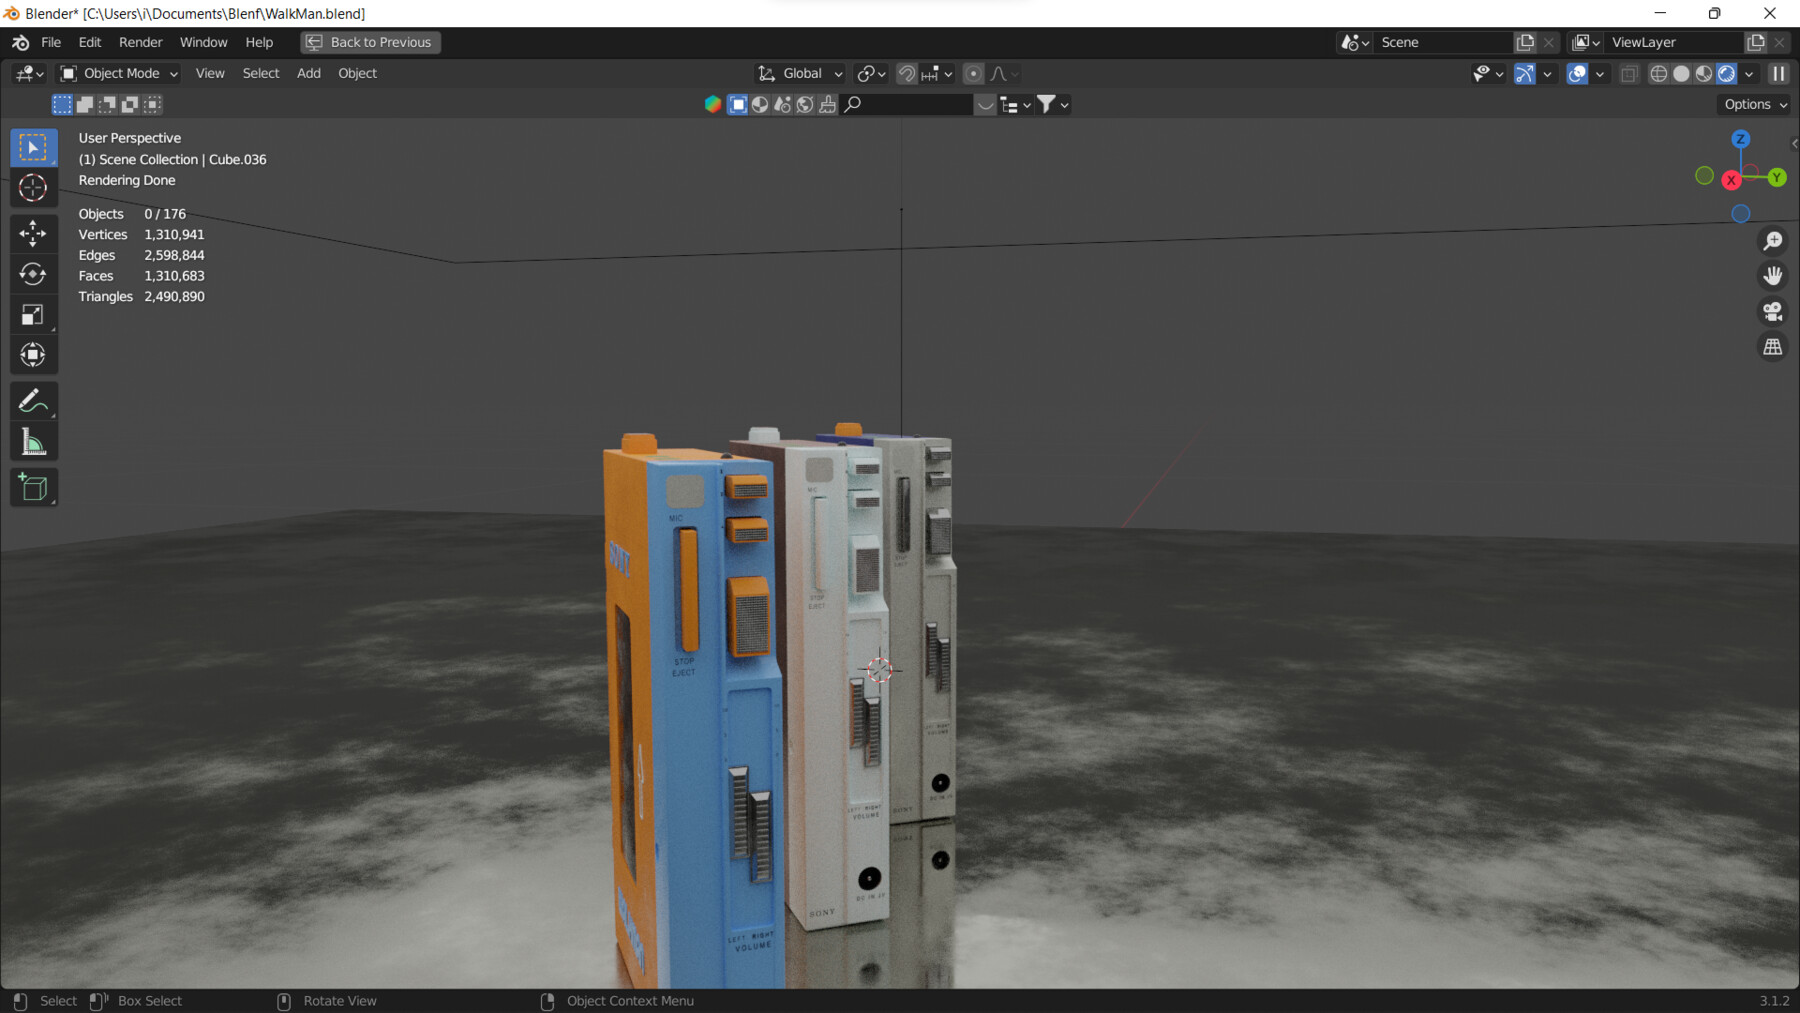The image size is (1800, 1013).
Task: Toggle snapping with the magnet icon
Action: [x=905, y=73]
